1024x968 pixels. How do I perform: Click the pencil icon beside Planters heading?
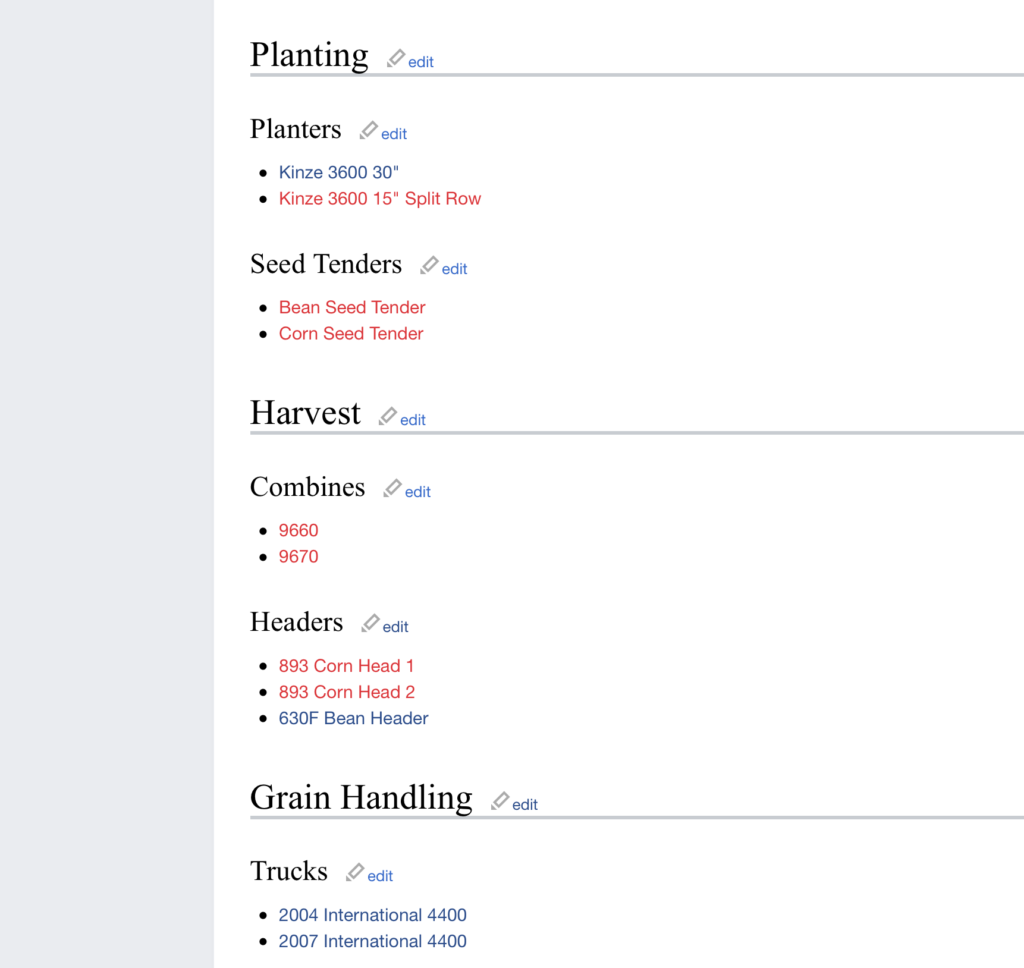368,130
